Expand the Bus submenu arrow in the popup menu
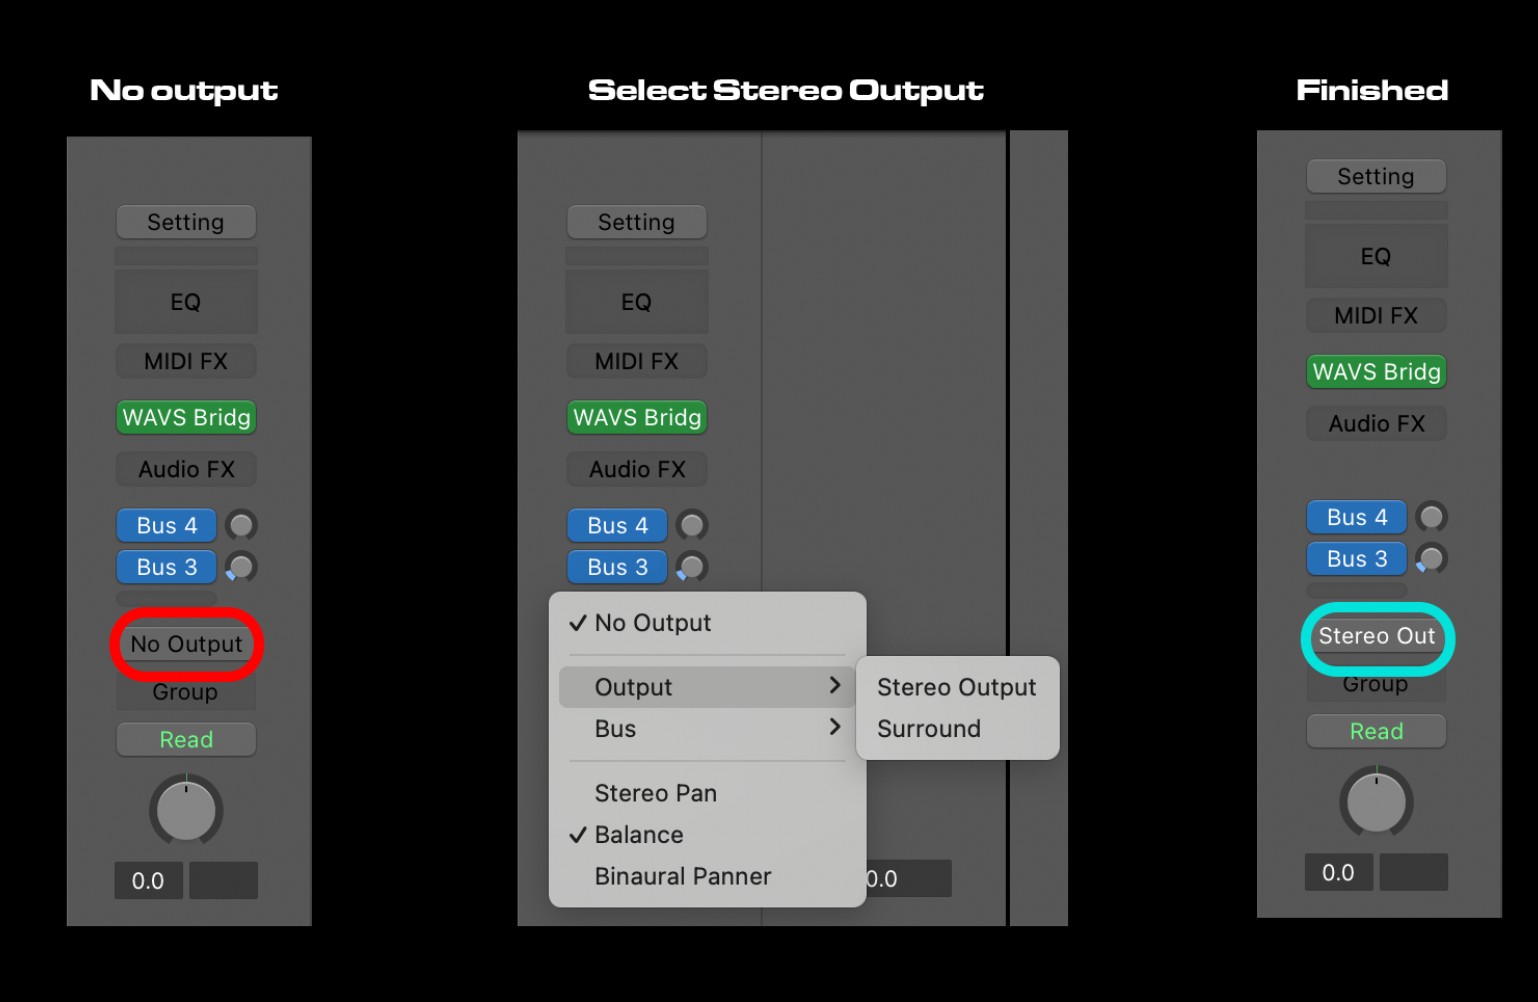This screenshot has height=1002, width=1538. point(834,728)
